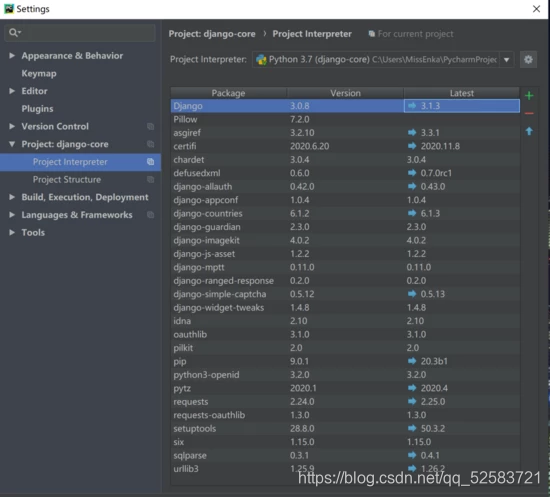Expand Appearance & Behavior section
The width and height of the screenshot is (550, 497).
point(12,55)
